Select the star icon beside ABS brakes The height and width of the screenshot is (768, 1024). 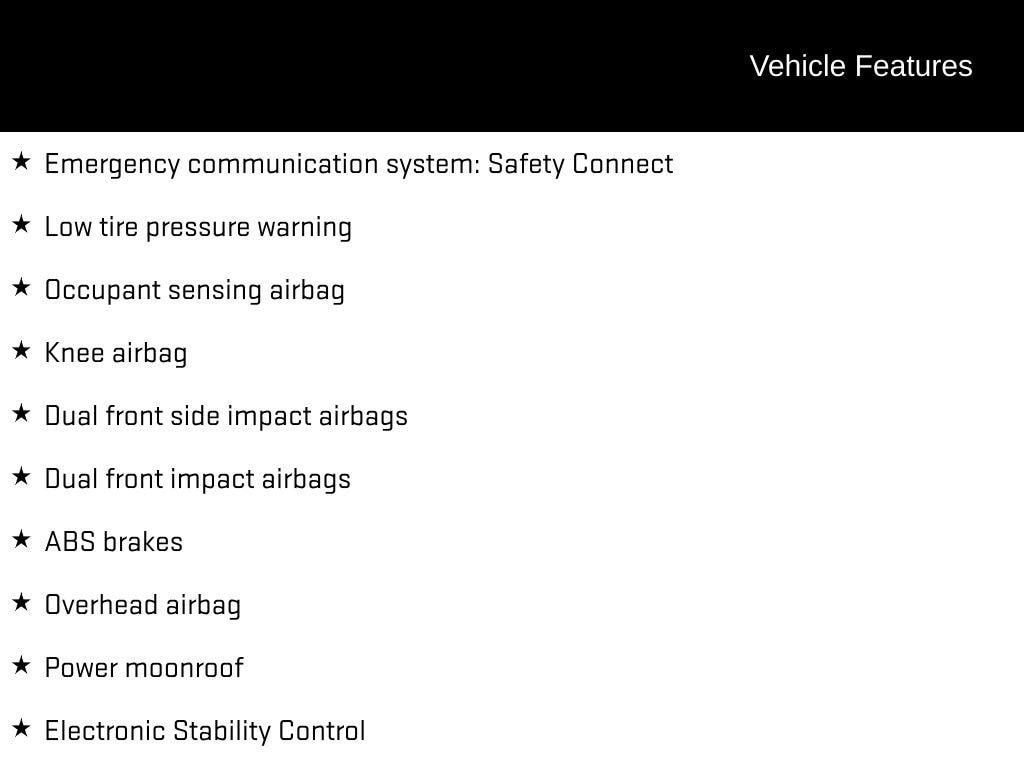22,539
